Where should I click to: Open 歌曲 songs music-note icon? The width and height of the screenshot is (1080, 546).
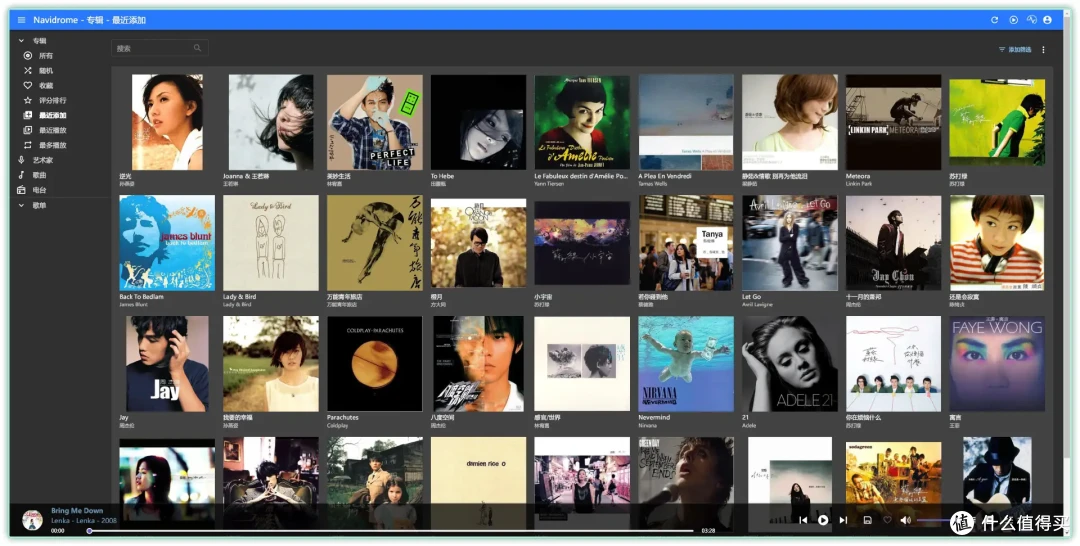(21, 175)
